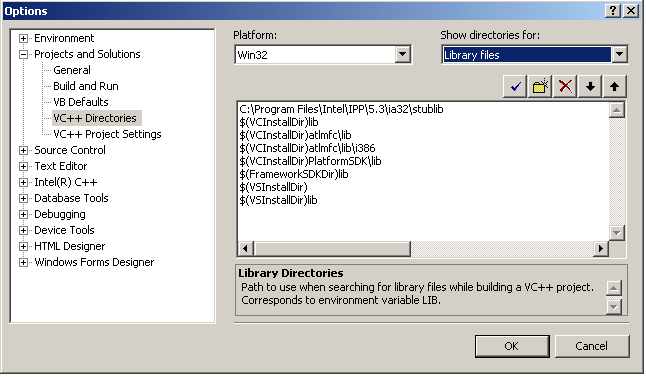Close the Options dialog

631,11
